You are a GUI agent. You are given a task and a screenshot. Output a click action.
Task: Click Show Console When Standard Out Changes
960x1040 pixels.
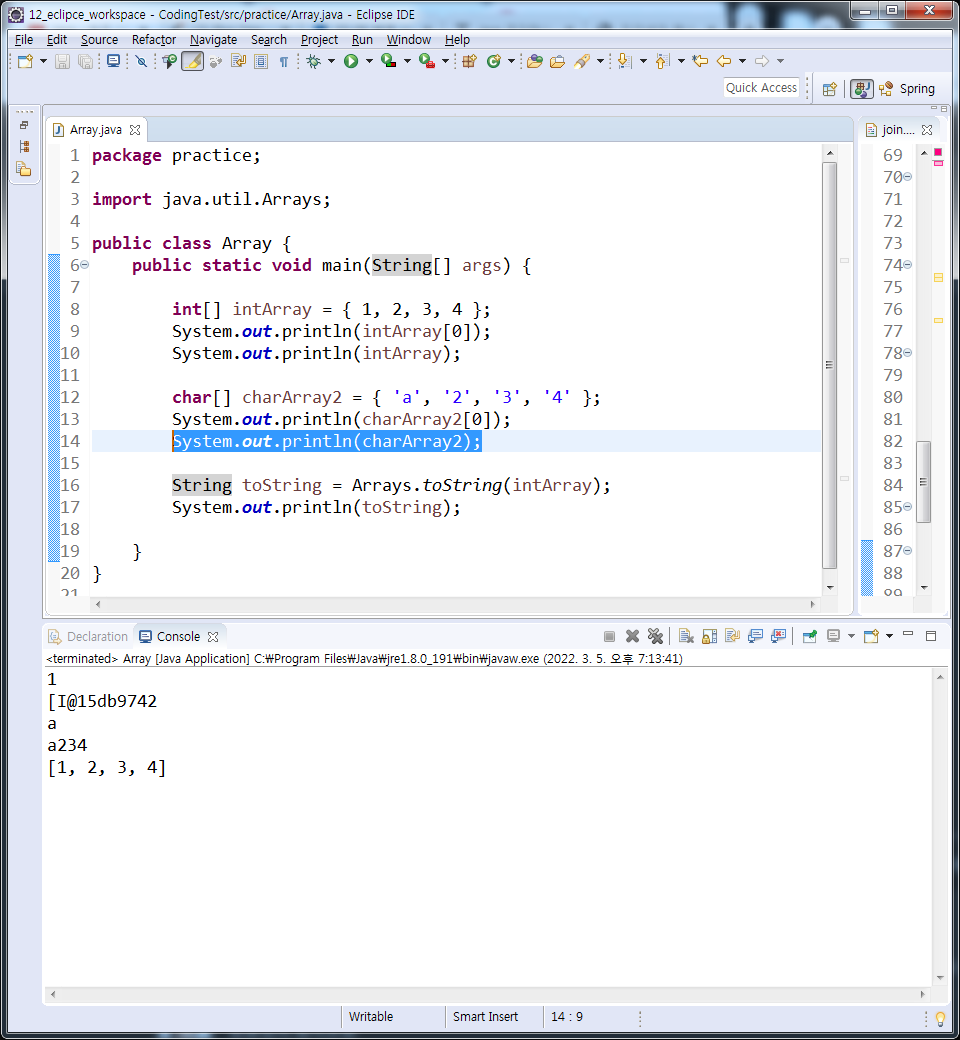coord(755,636)
